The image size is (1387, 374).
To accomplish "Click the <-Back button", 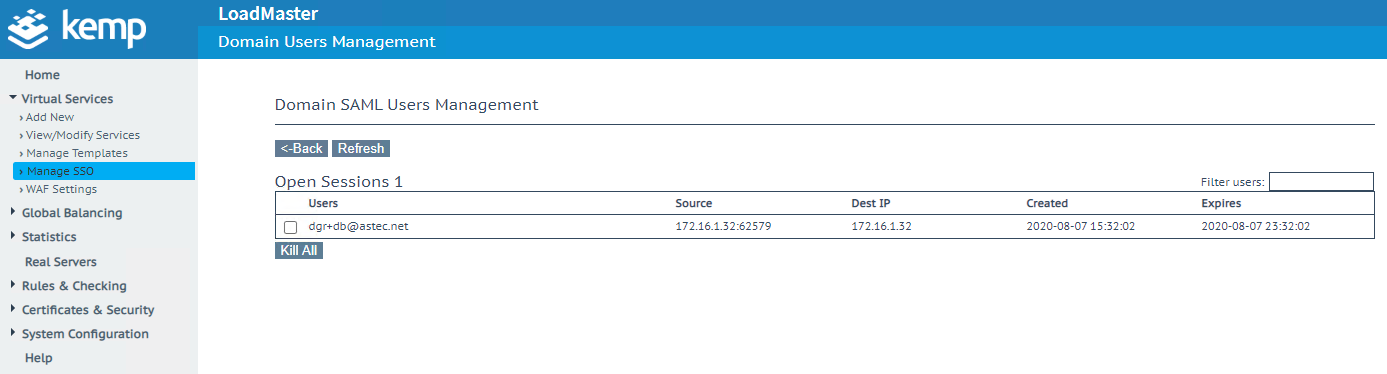I will [301, 148].
